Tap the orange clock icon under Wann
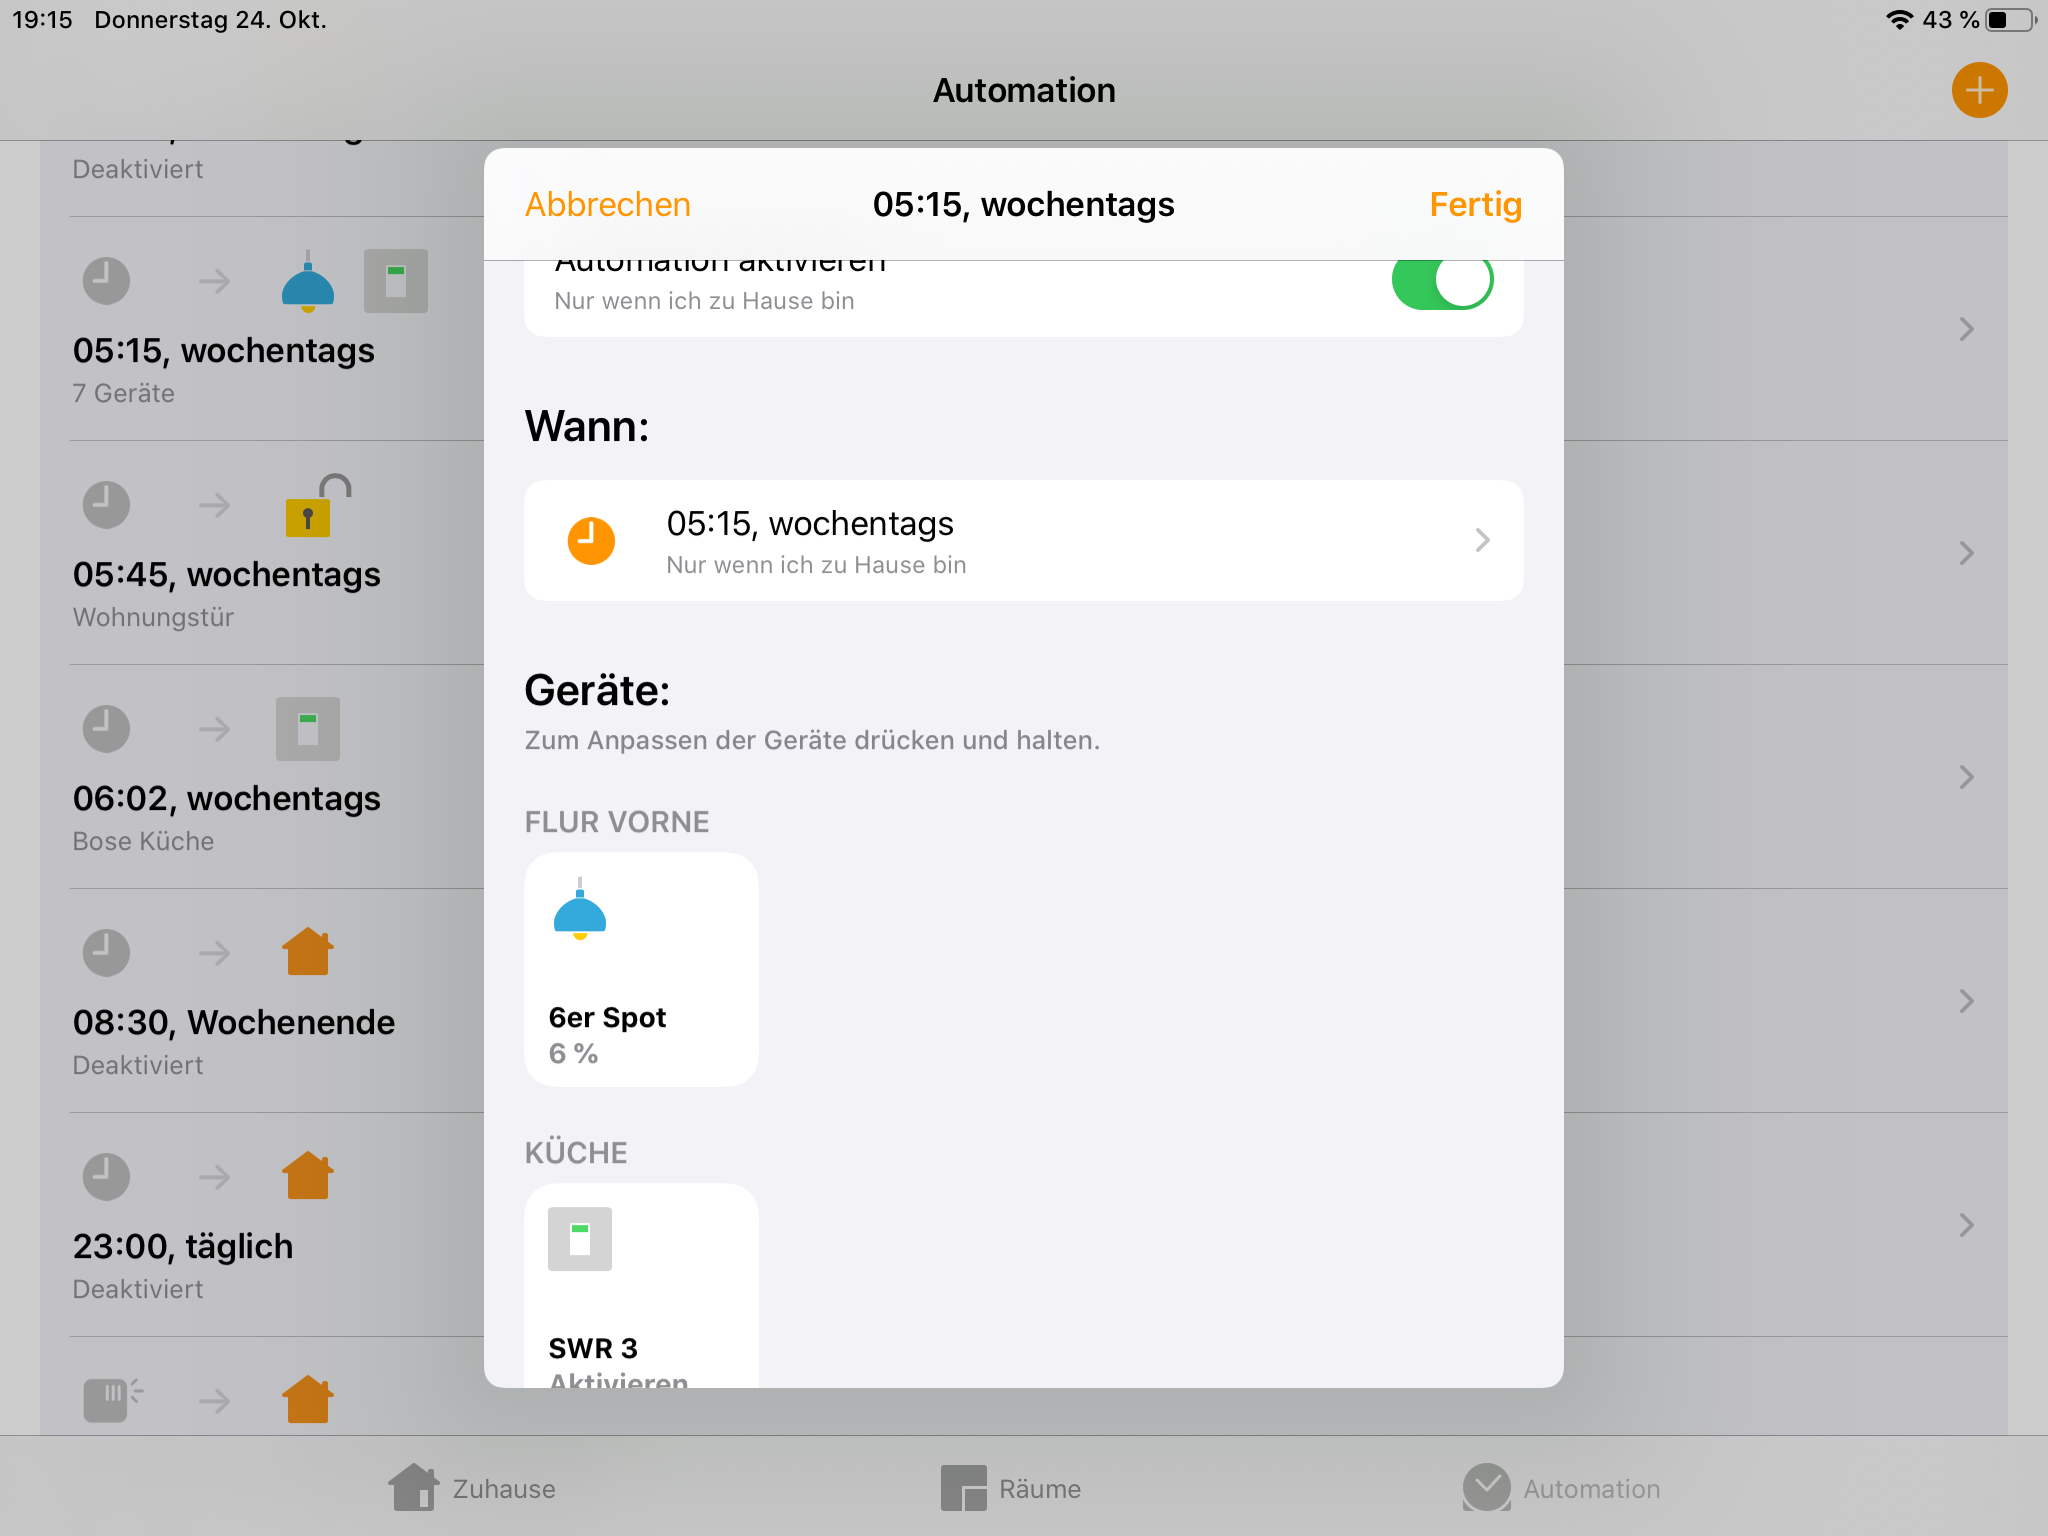The image size is (2048, 1536). click(x=591, y=541)
